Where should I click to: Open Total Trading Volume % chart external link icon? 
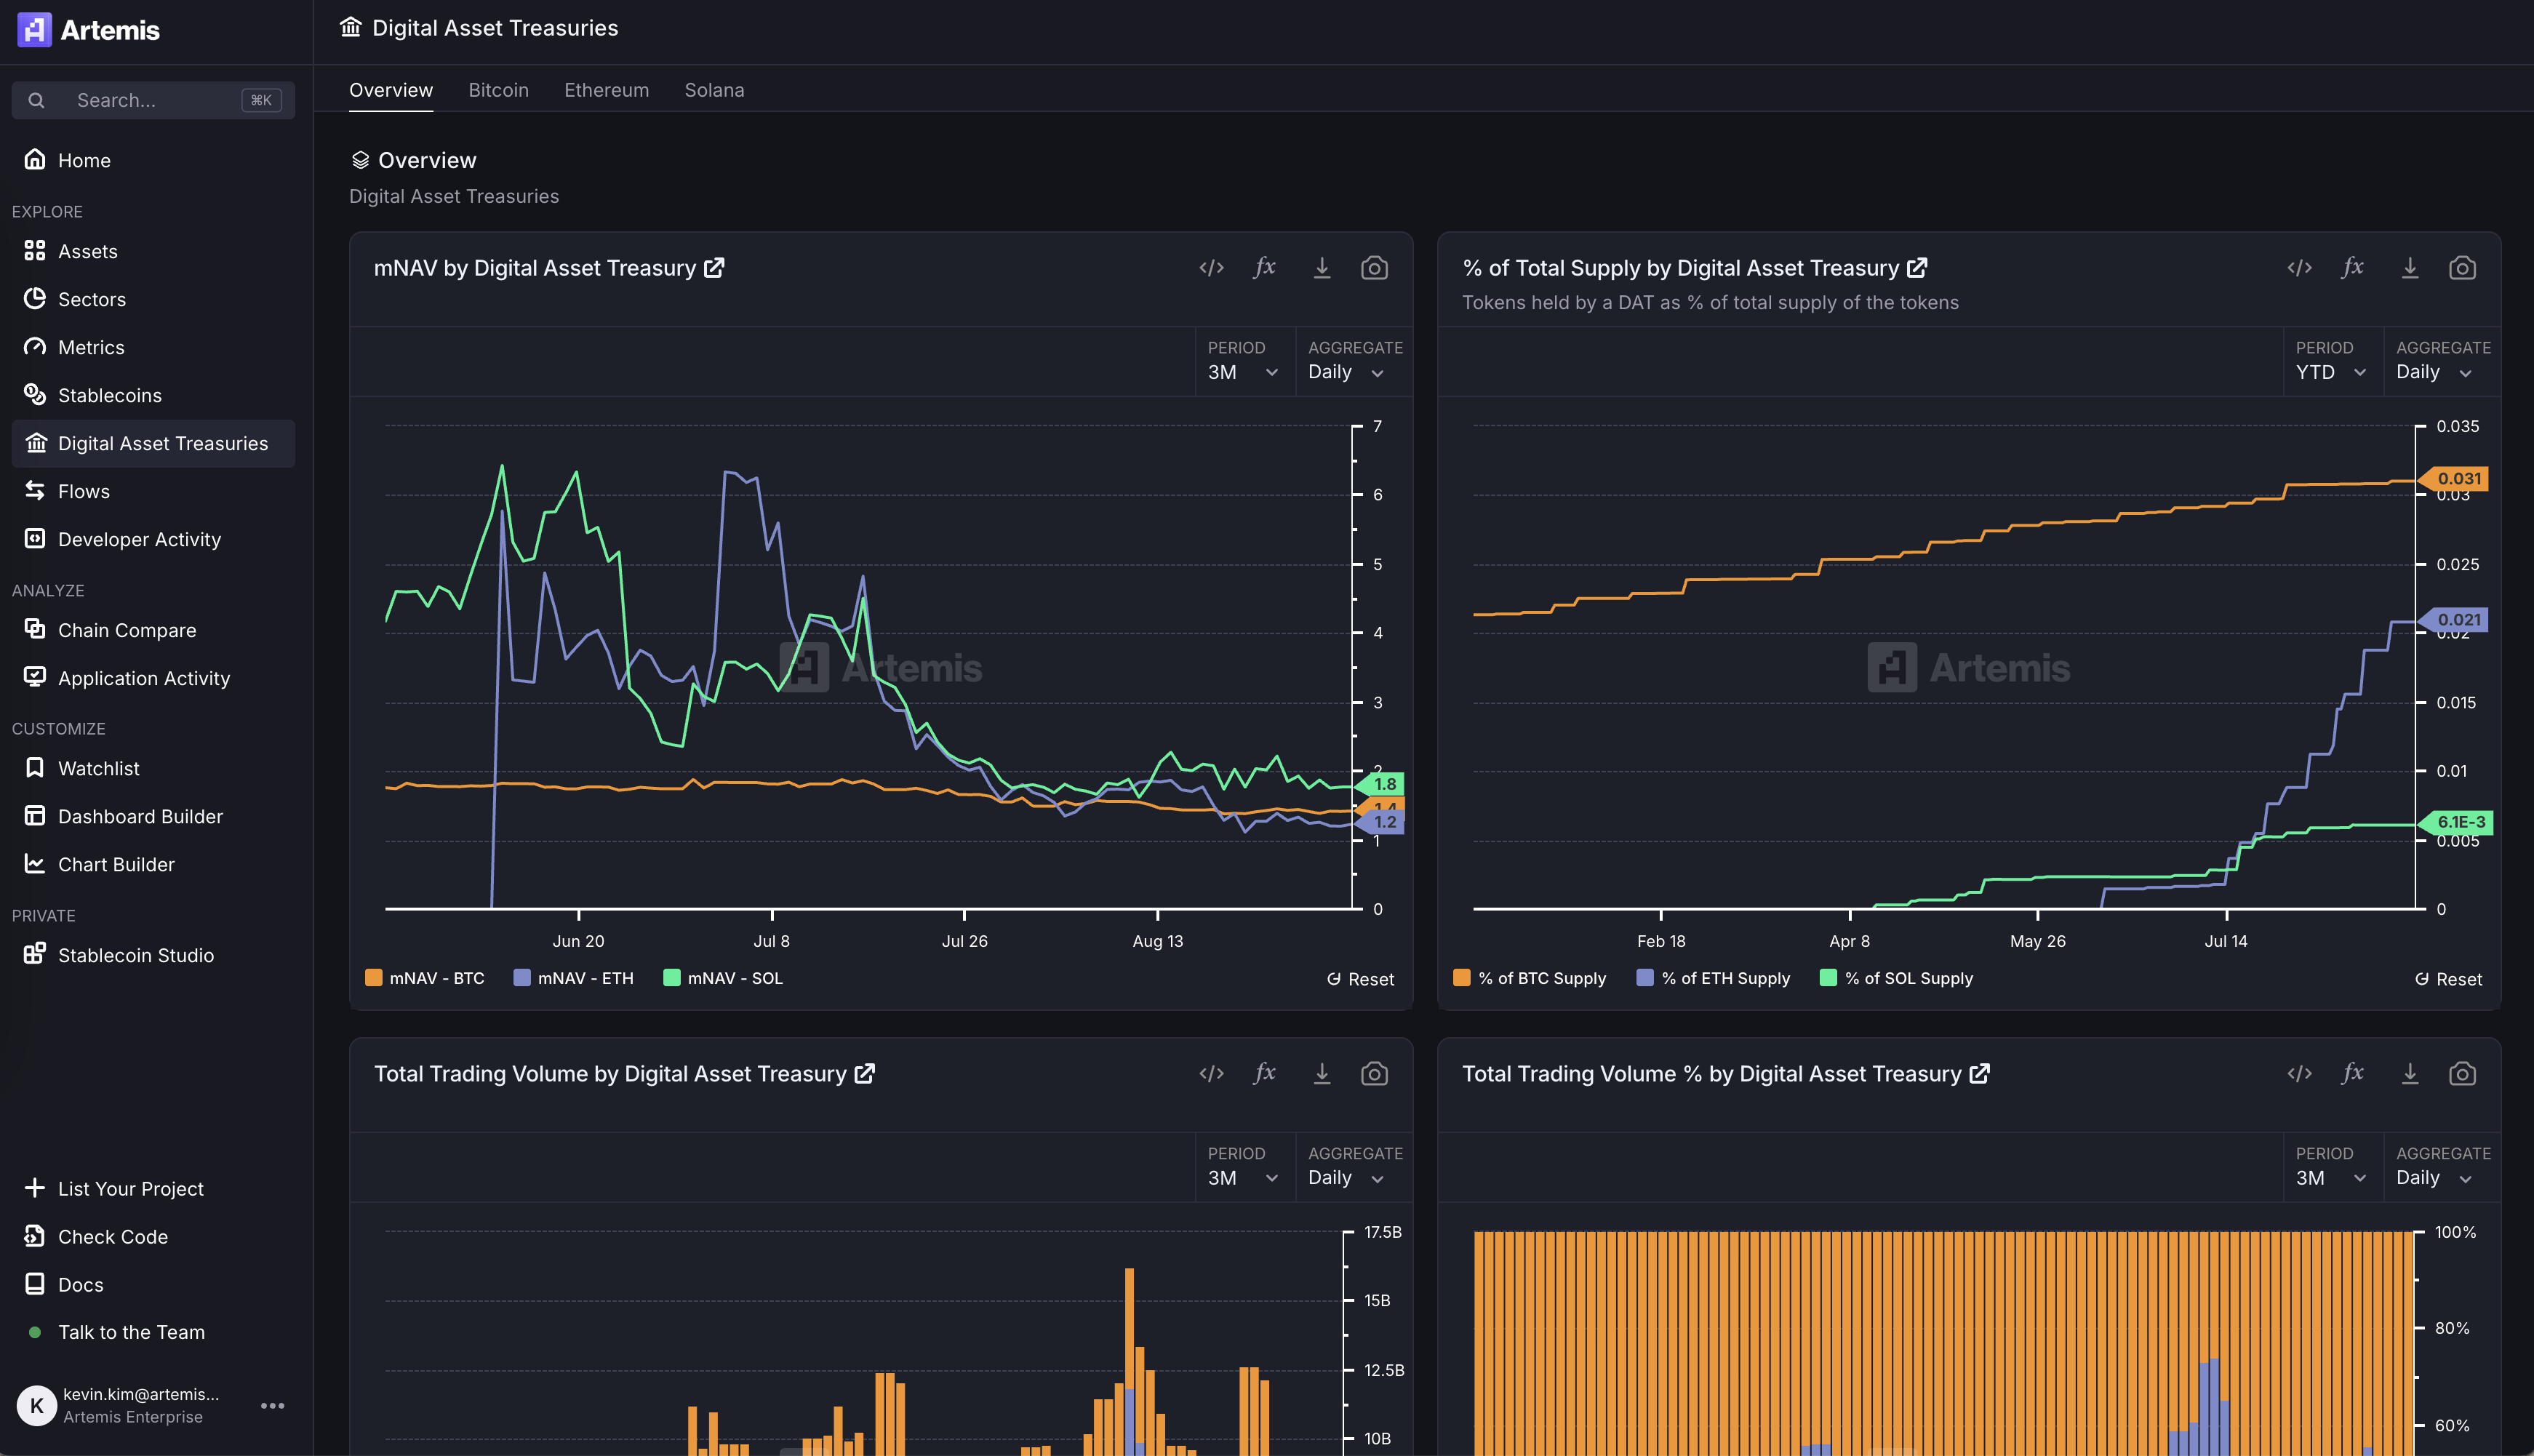click(x=1979, y=1074)
